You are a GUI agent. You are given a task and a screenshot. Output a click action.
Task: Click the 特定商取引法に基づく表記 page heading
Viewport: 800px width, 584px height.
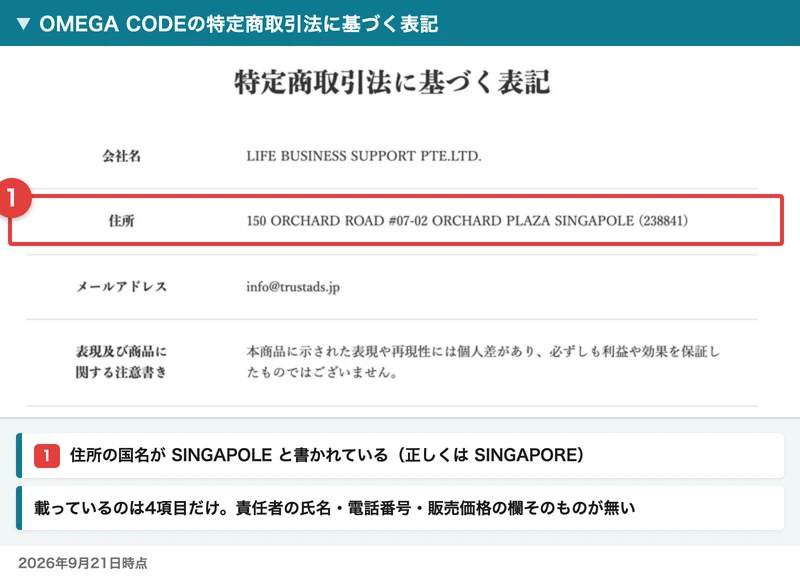tap(392, 82)
